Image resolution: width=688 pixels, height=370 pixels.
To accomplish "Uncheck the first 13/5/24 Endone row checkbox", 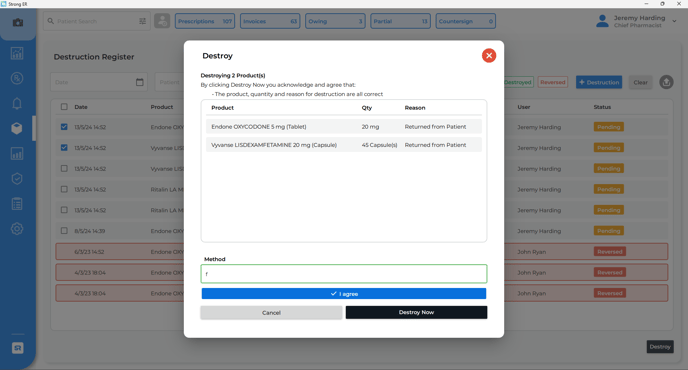I will coord(64,127).
